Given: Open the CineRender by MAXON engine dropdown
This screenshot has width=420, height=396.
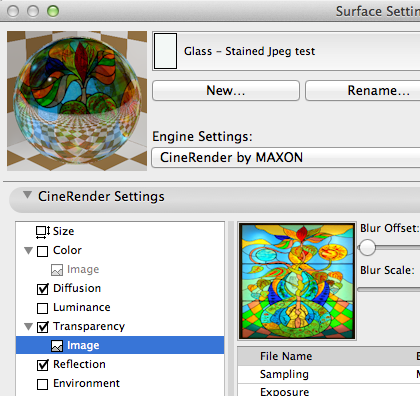Looking at the screenshot, I should coord(286,158).
